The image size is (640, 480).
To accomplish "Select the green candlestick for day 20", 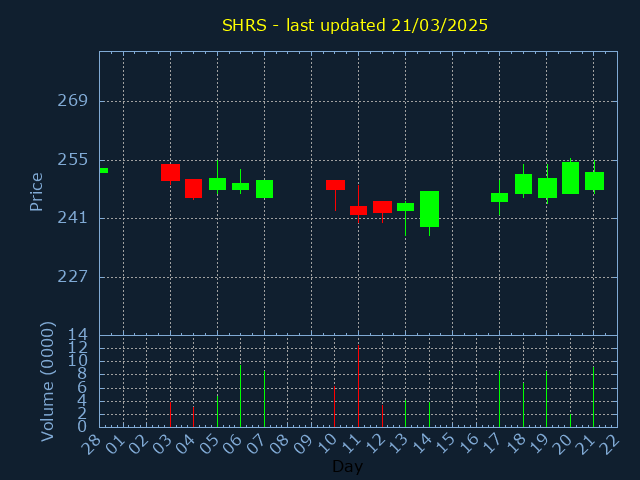I will (571, 178).
